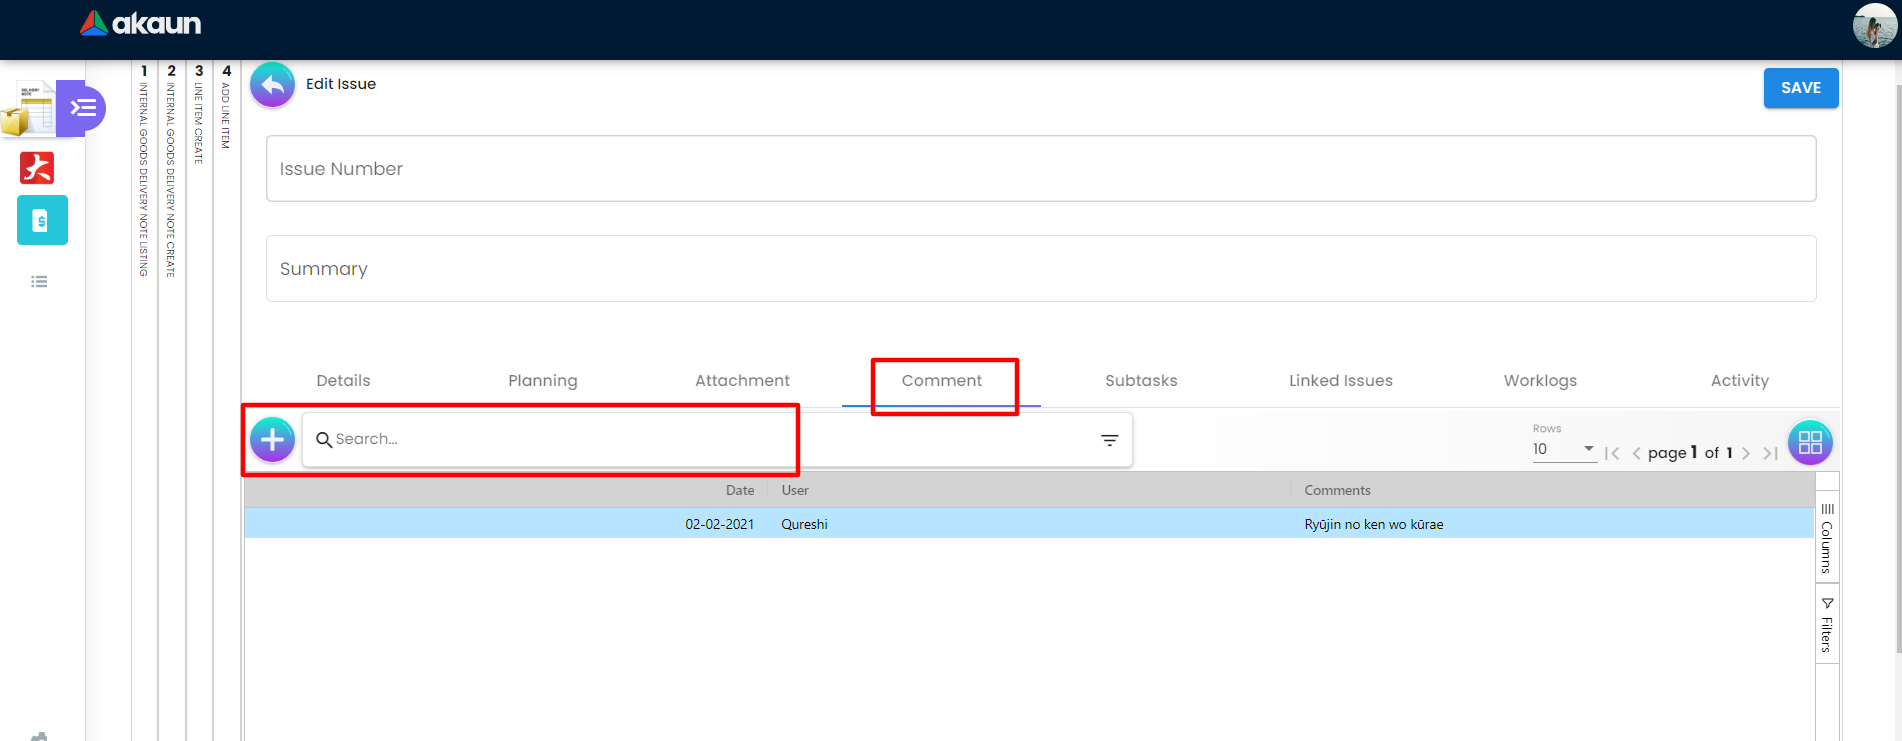The height and width of the screenshot is (741, 1902).
Task: Open breadcrumb 4 Add Line Item
Action: tap(226, 108)
